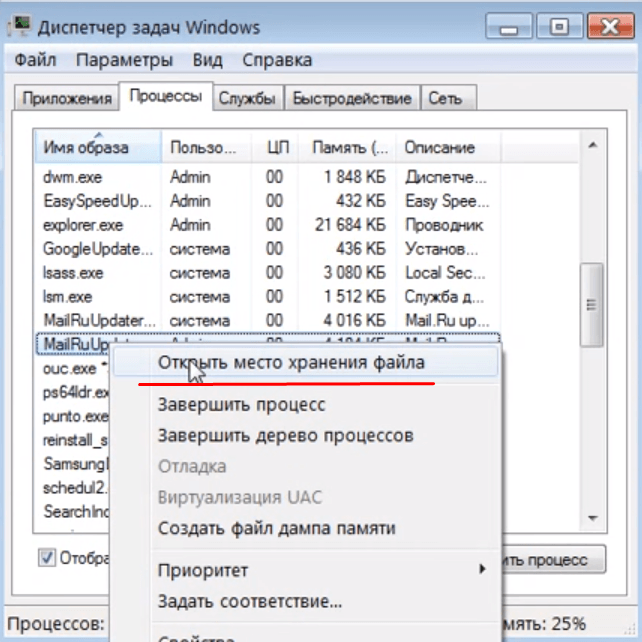
Task: Choose Завершить процесс in context menu
Action: point(305,405)
